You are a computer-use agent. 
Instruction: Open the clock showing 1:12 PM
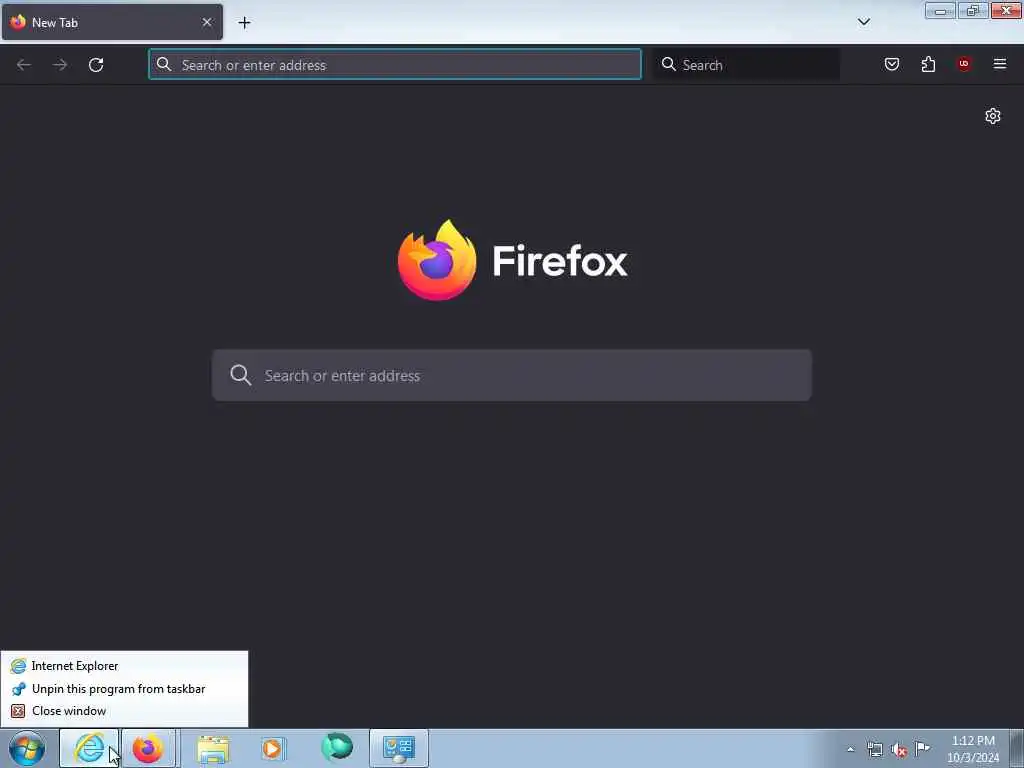973,749
